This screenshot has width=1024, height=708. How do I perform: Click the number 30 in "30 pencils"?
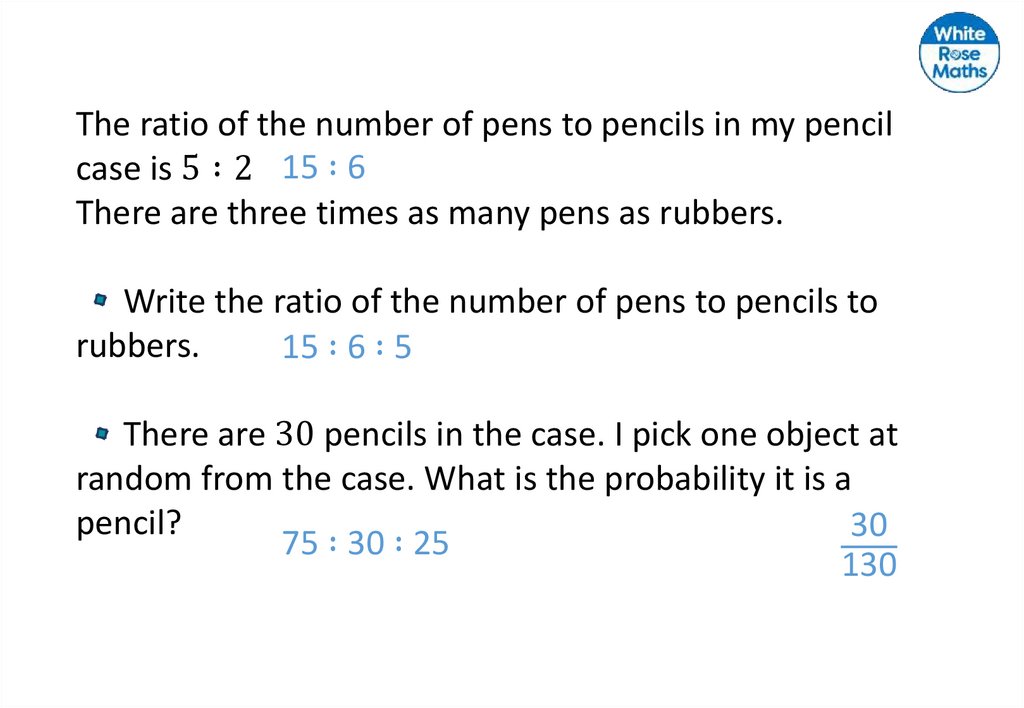(x=299, y=436)
